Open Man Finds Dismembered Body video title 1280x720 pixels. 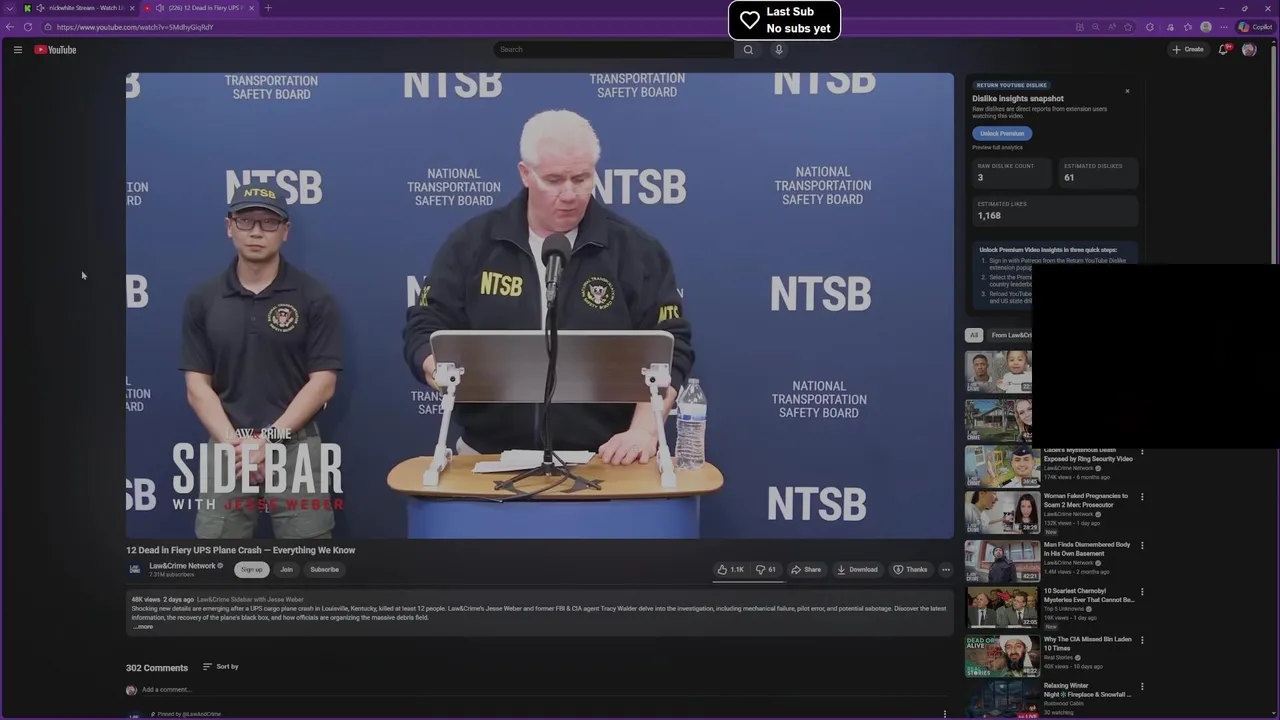click(1087, 549)
